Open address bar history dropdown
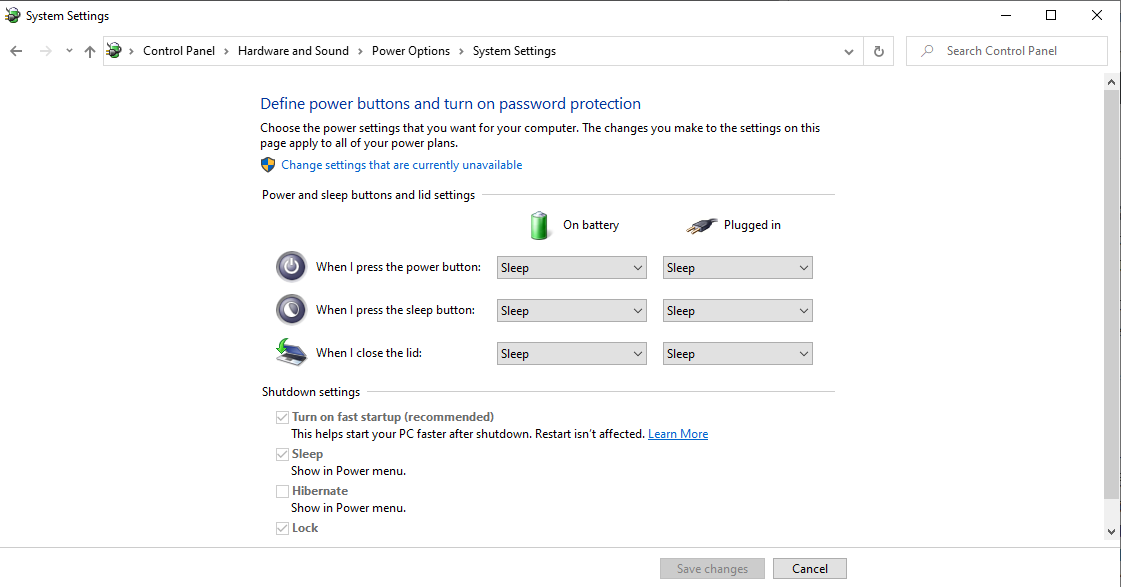This screenshot has width=1121, height=587. click(849, 51)
